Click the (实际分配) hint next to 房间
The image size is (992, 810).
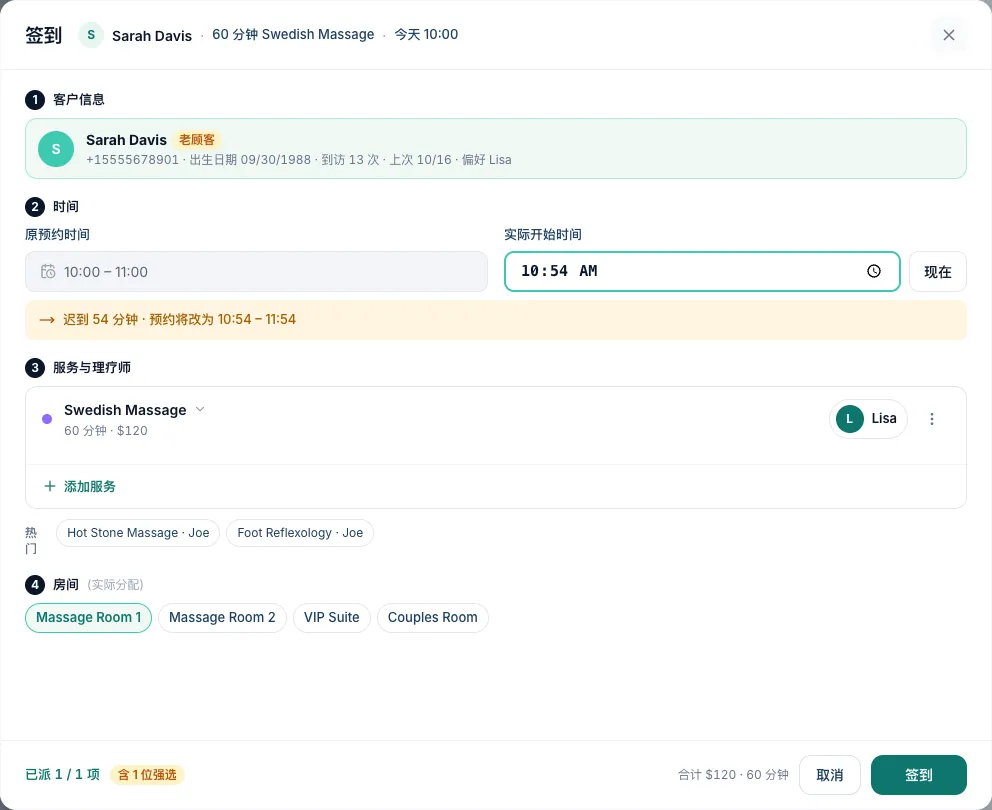pyautogui.click(x=115, y=585)
